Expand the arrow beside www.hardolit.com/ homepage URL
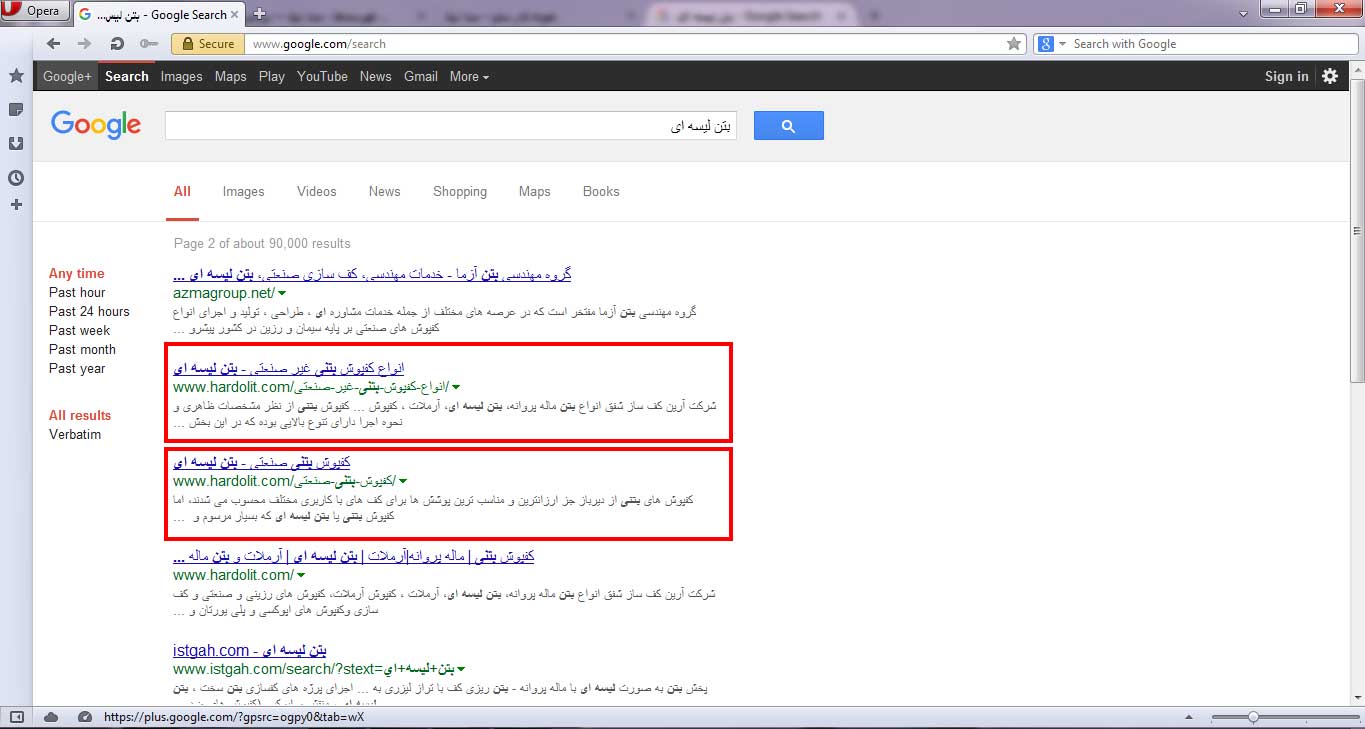Image resolution: width=1365 pixels, height=729 pixels. [301, 575]
